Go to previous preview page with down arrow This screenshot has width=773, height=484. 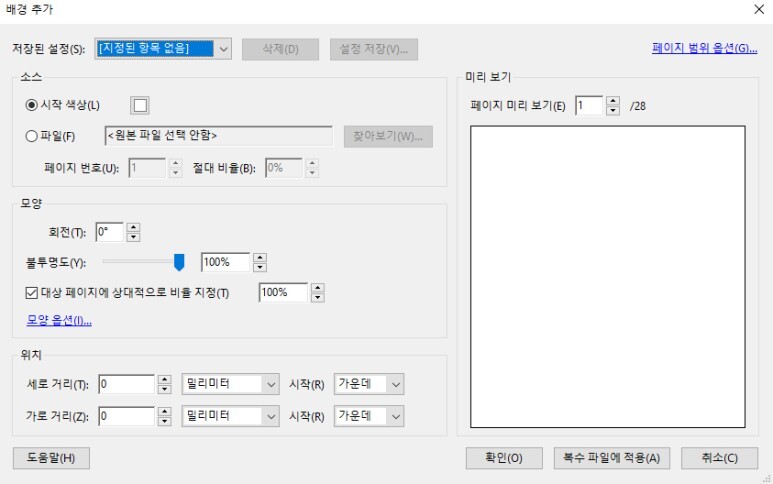click(613, 110)
